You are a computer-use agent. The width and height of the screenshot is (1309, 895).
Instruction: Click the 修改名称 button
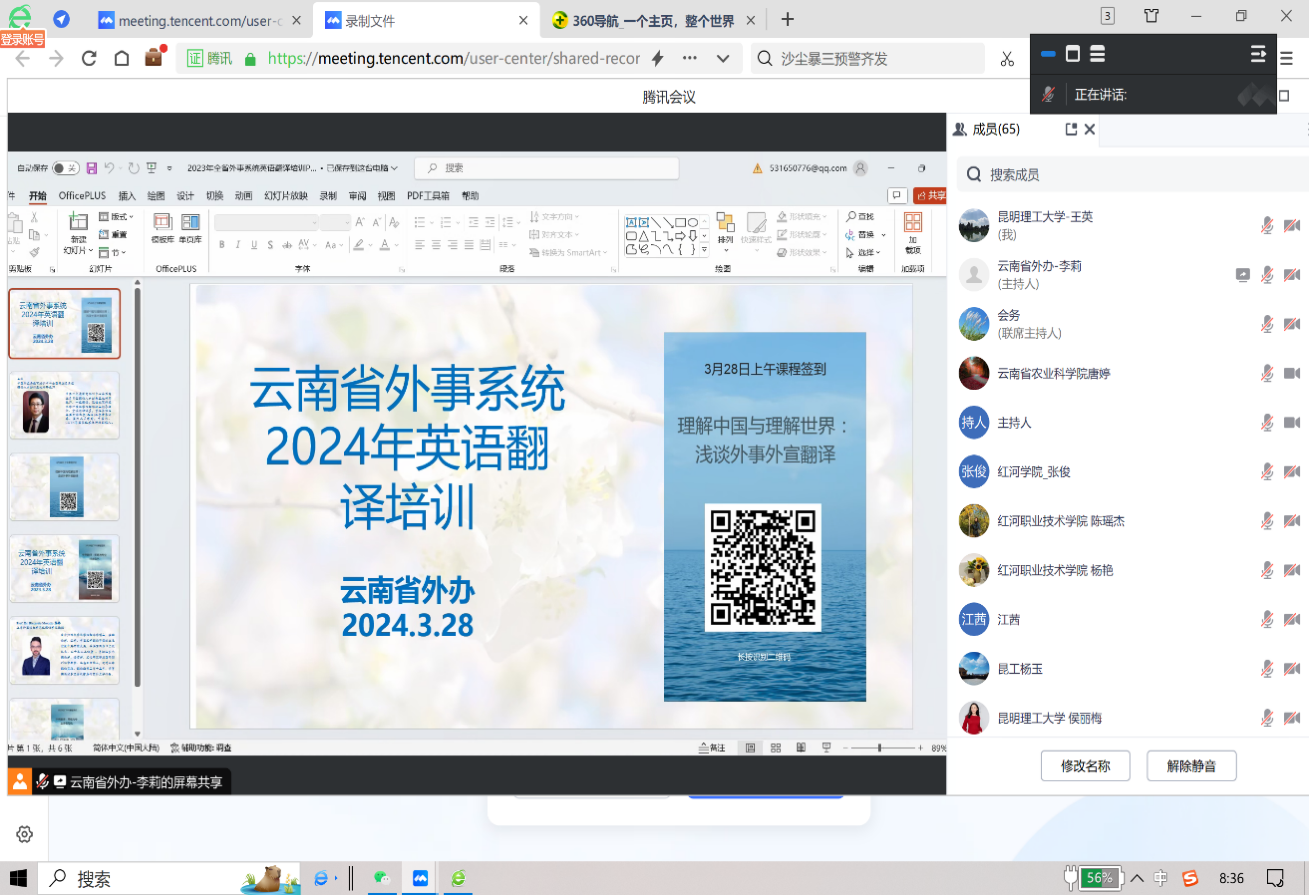coord(1085,766)
